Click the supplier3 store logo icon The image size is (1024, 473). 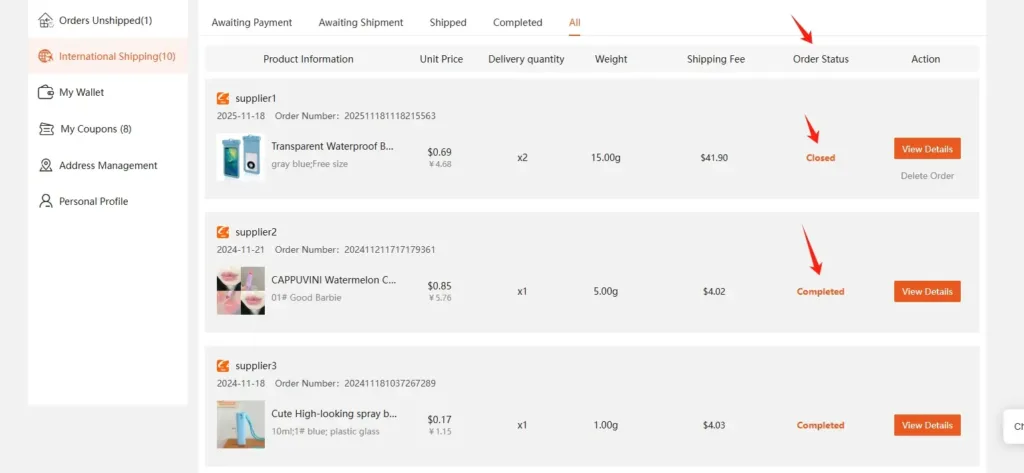(x=223, y=366)
